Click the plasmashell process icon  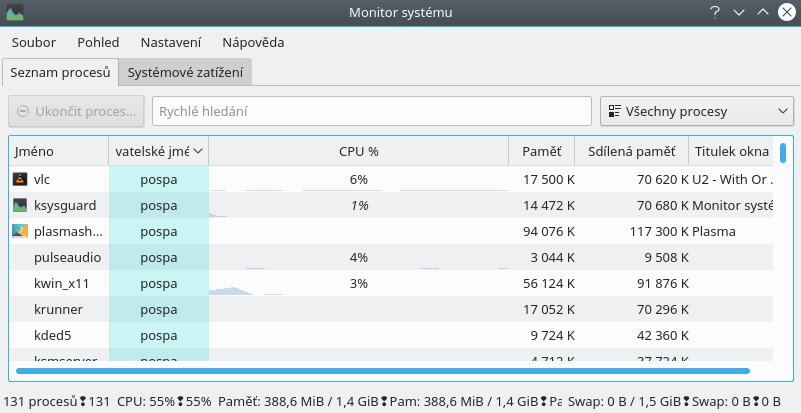21,231
